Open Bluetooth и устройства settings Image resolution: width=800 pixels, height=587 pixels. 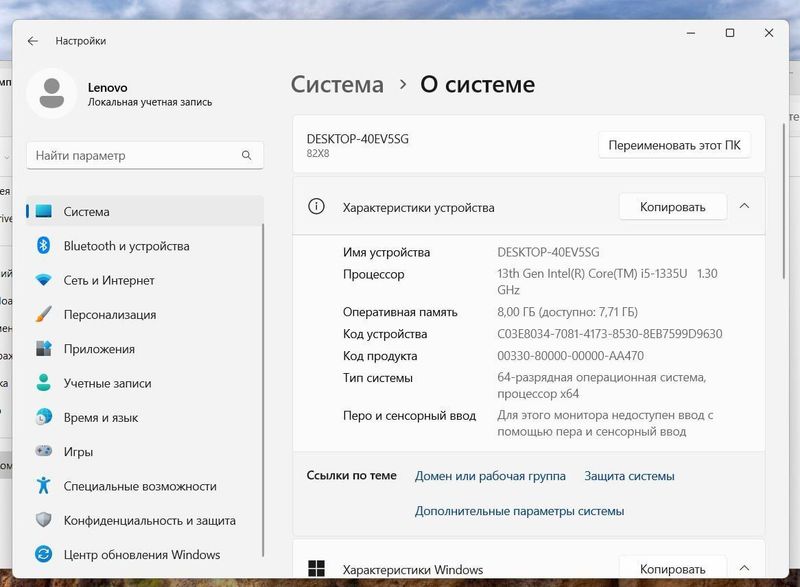tap(145, 246)
